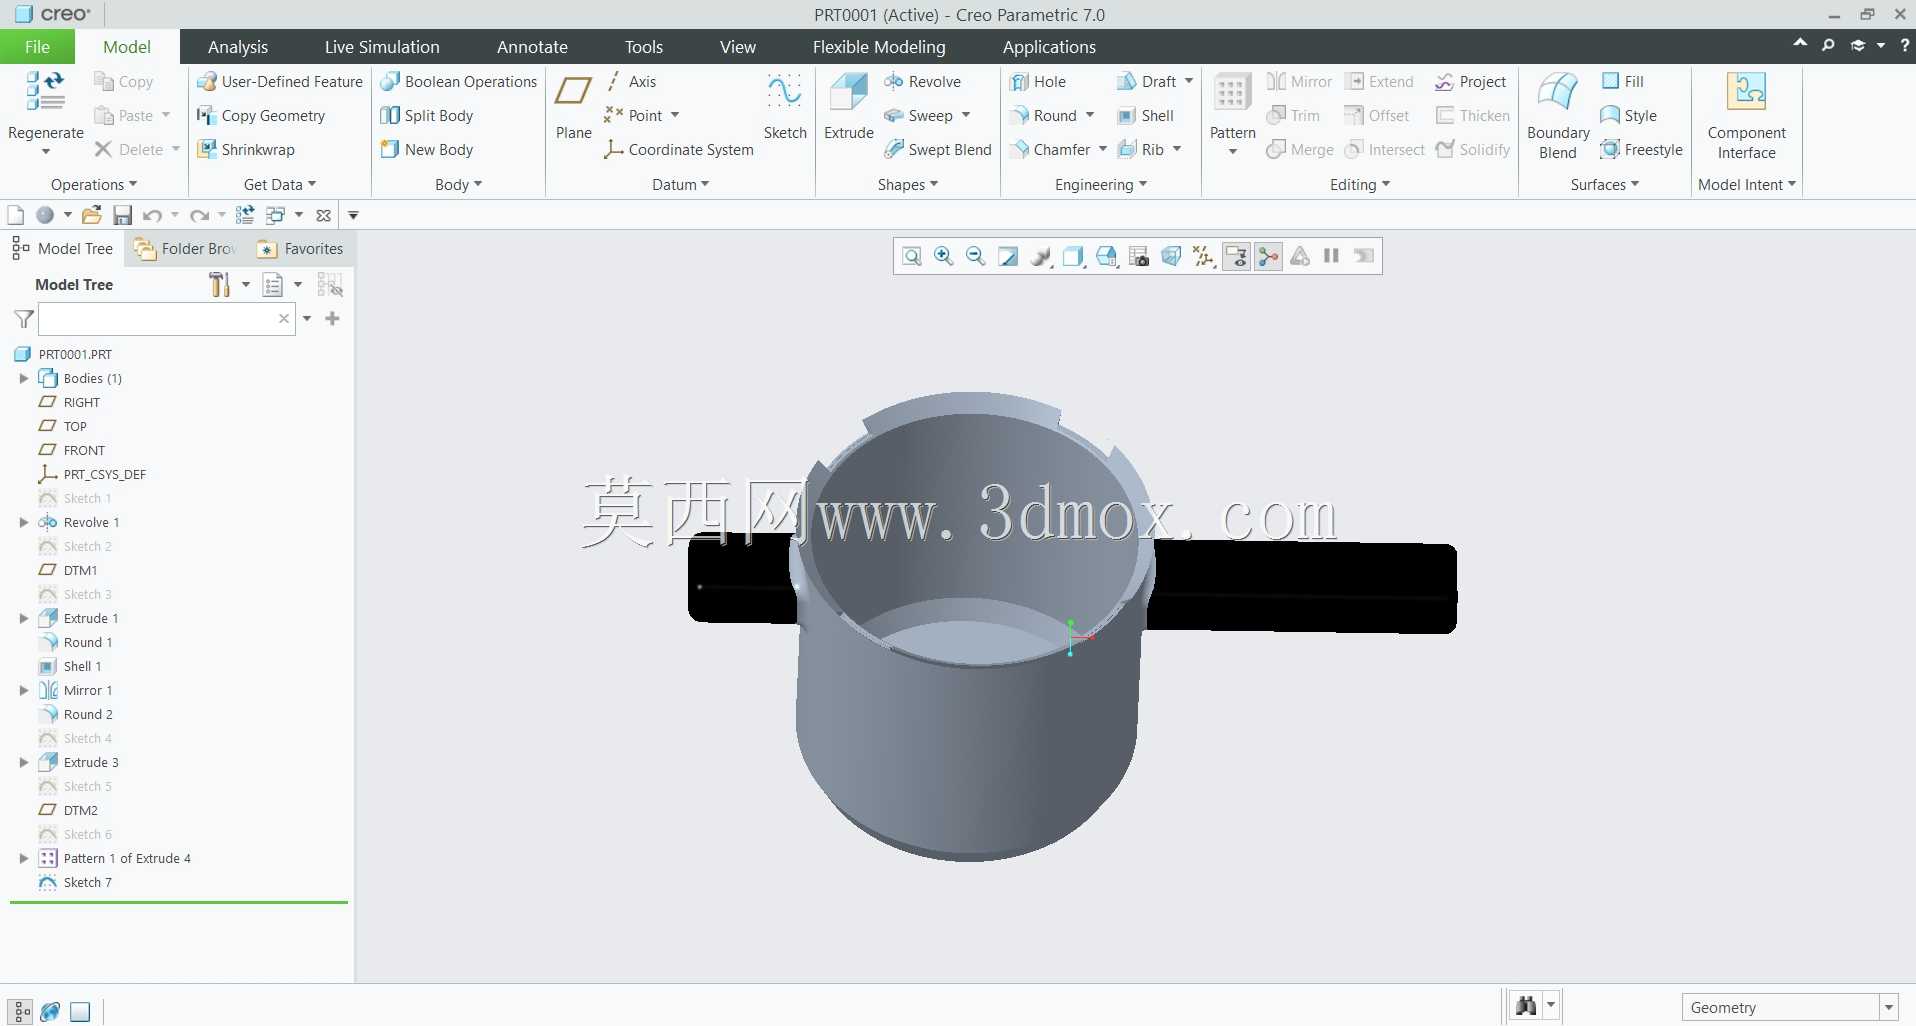Open the view manager in graphics toolbar
Viewport: 1916px width, 1026px height.
pyautogui.click(x=1139, y=257)
